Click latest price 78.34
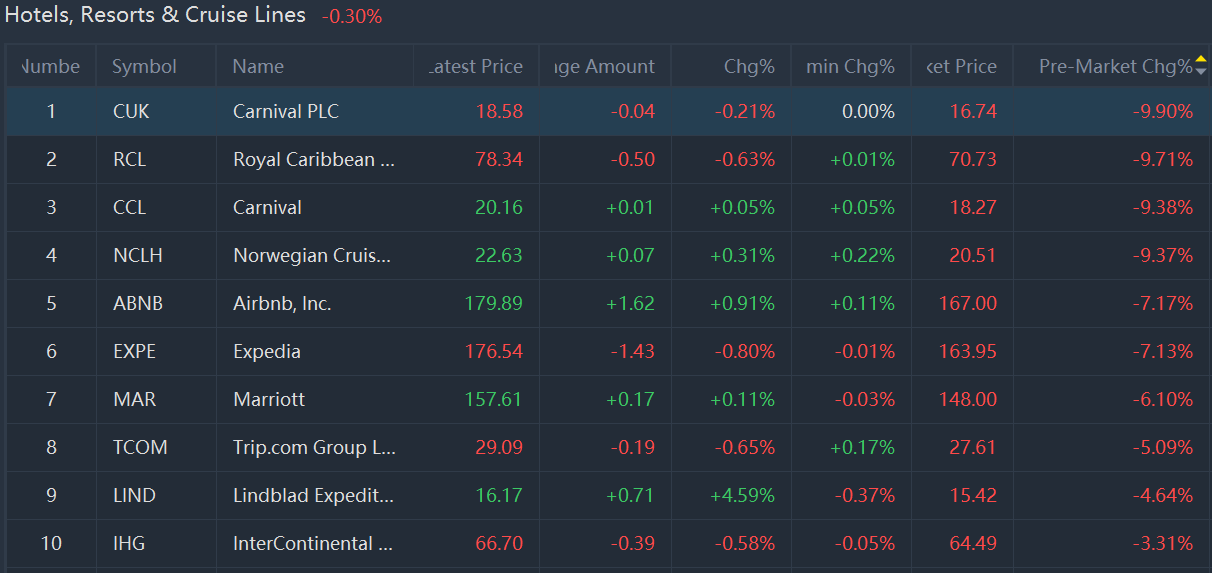The height and width of the screenshot is (573, 1212). (x=499, y=159)
